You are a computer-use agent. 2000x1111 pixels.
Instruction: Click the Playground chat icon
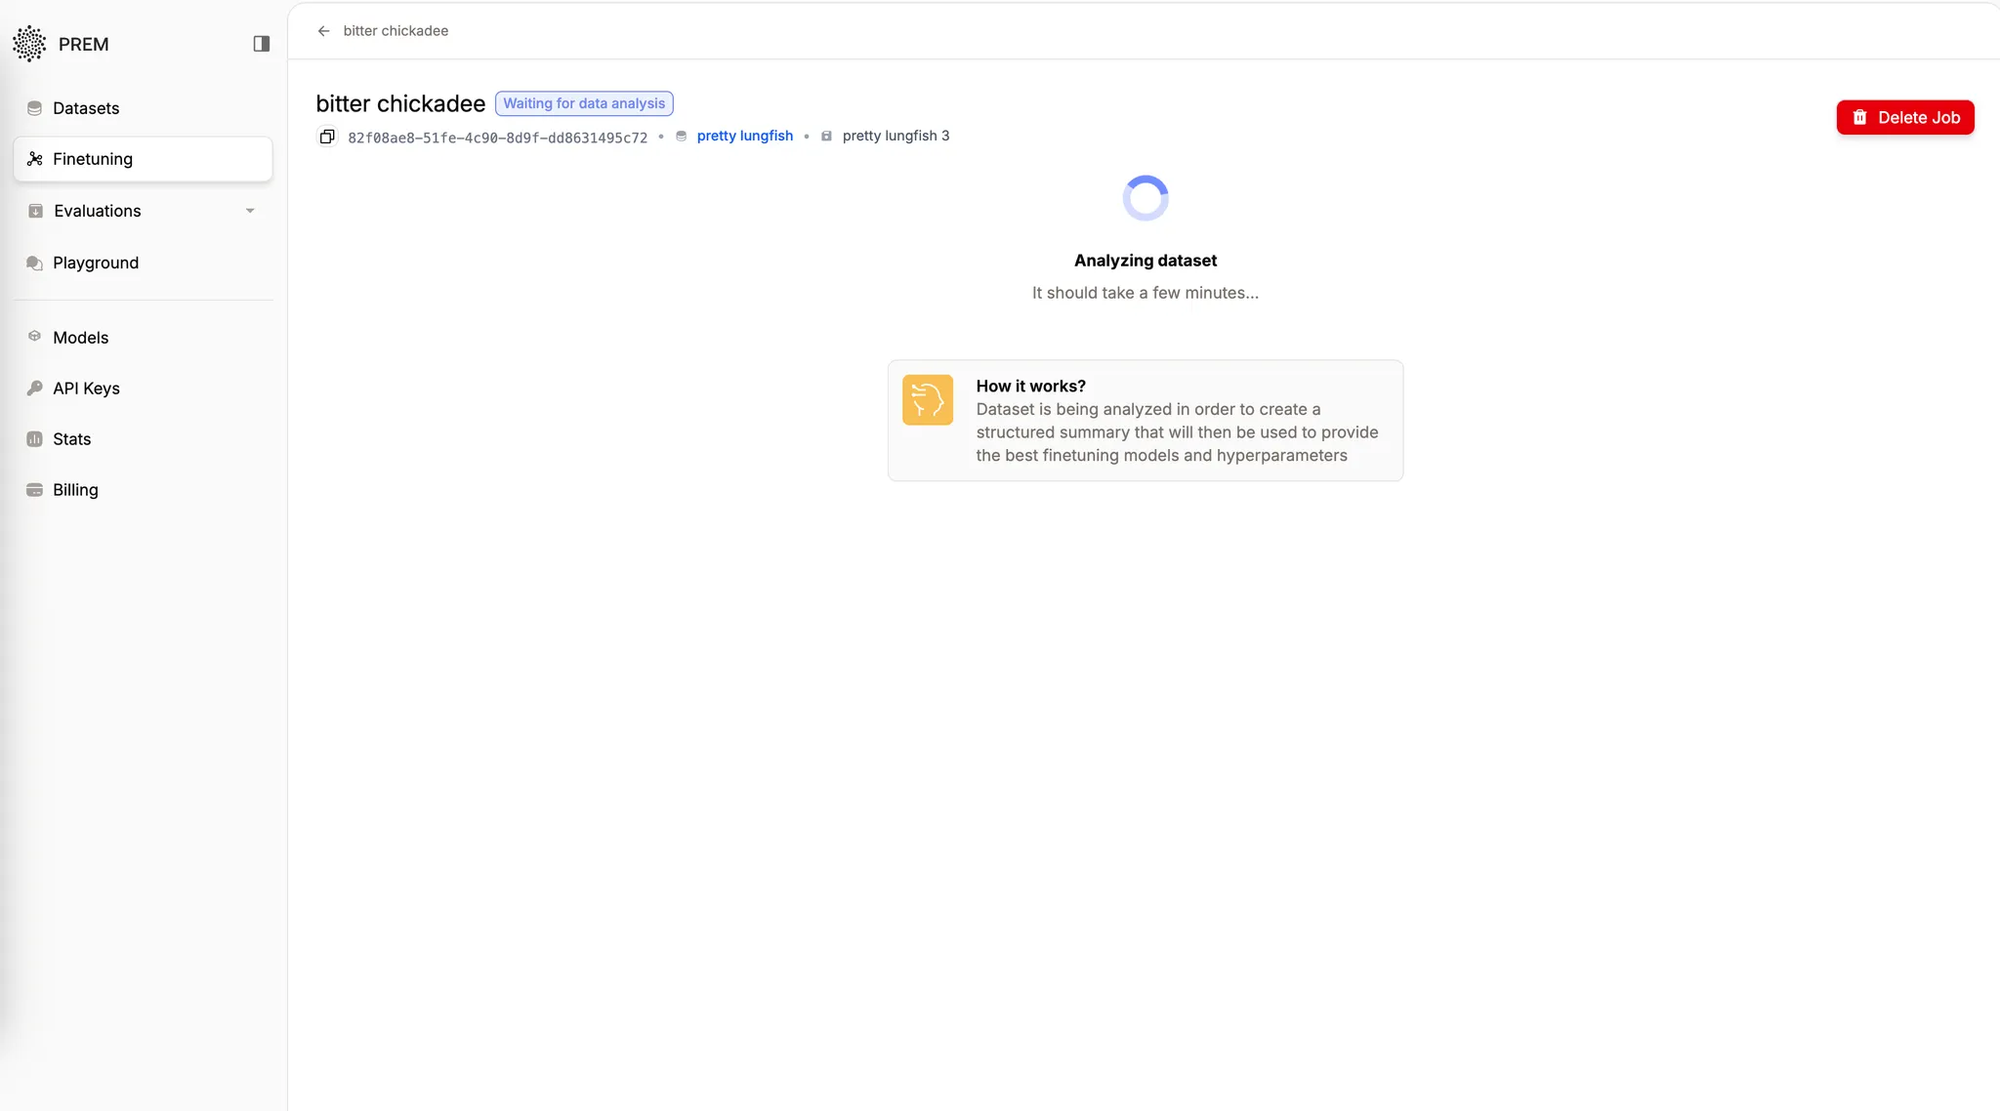(35, 263)
